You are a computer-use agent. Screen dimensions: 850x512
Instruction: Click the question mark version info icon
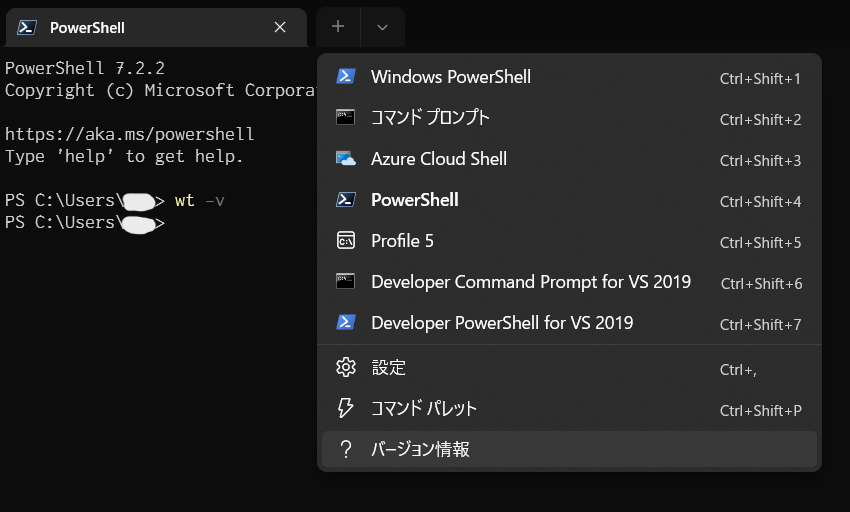[346, 450]
